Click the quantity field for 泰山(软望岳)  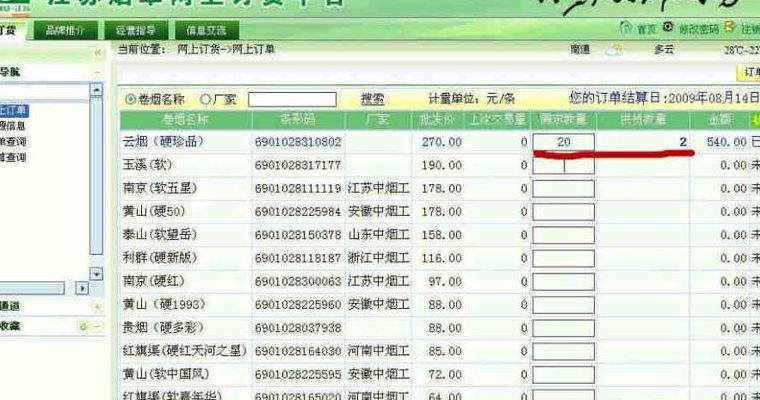pyautogui.click(x=563, y=235)
